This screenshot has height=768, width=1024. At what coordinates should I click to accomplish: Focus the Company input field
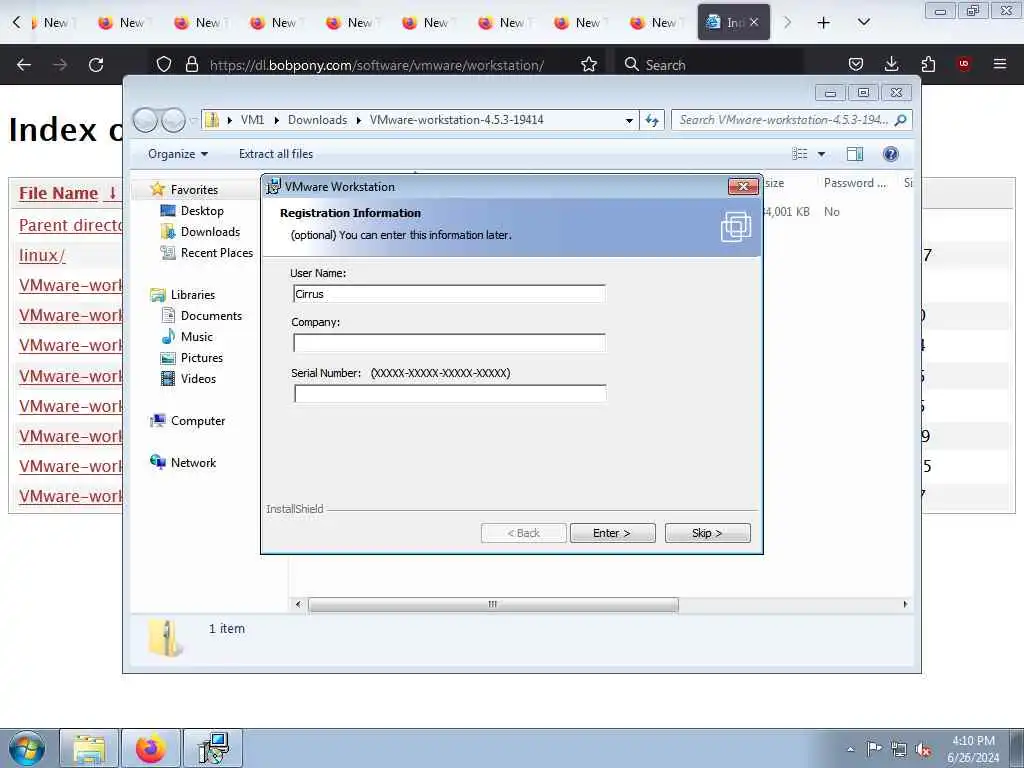449,343
